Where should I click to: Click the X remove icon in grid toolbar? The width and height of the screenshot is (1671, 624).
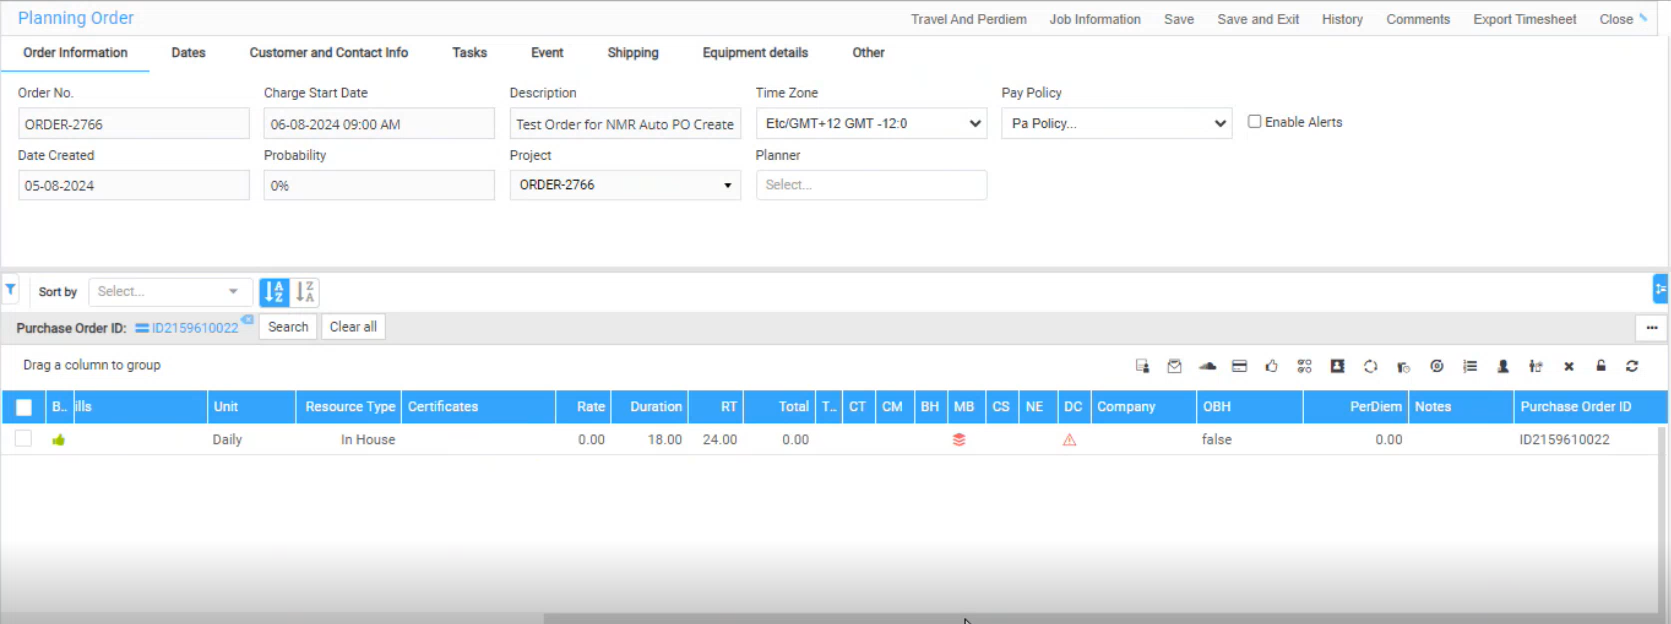(x=1569, y=367)
